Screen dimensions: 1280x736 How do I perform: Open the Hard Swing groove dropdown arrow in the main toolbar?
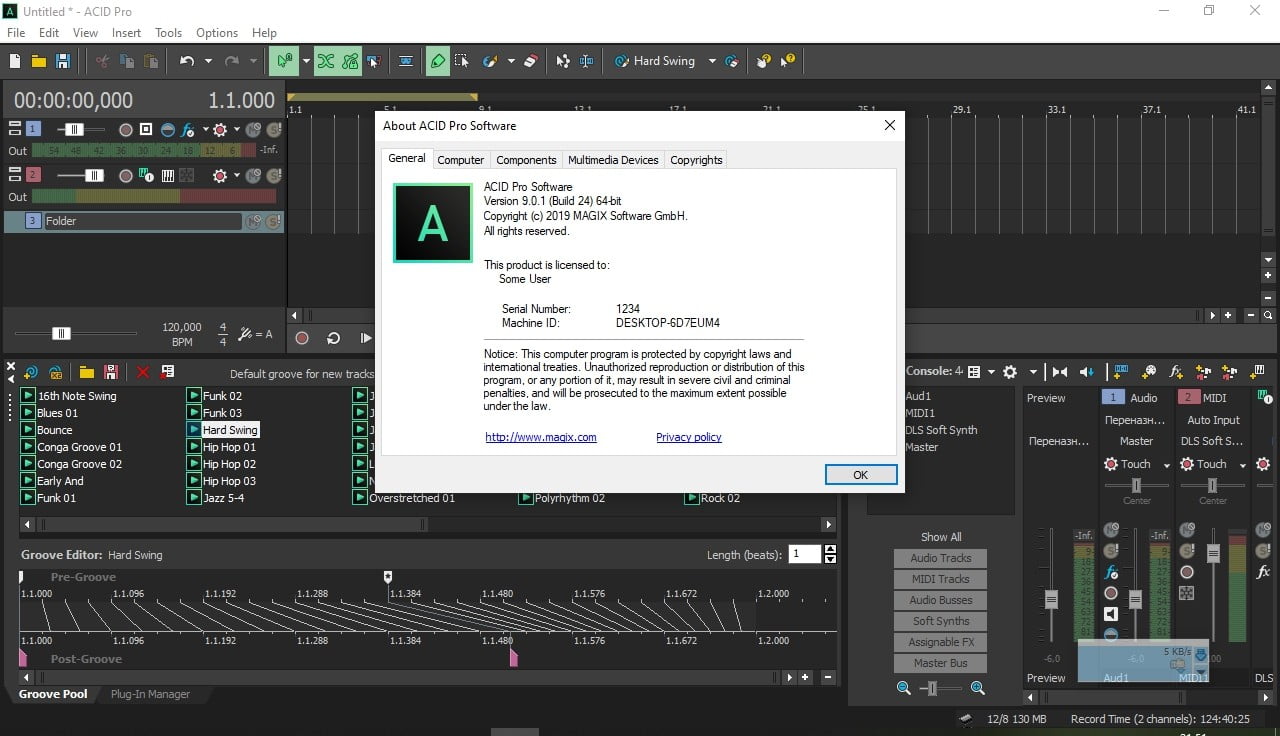712,61
